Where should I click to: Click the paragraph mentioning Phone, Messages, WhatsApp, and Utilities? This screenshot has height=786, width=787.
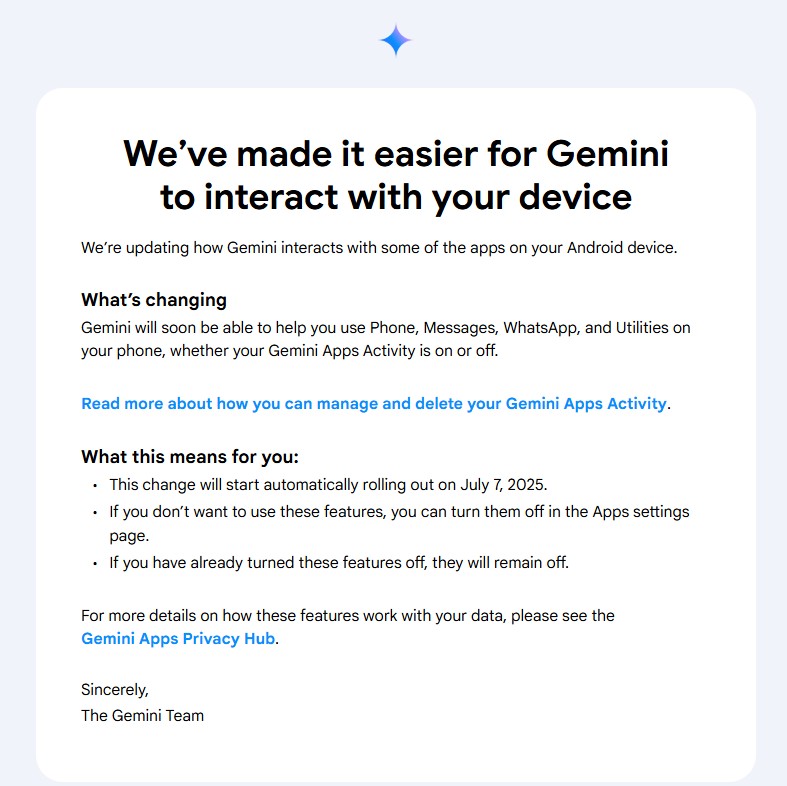(x=385, y=339)
